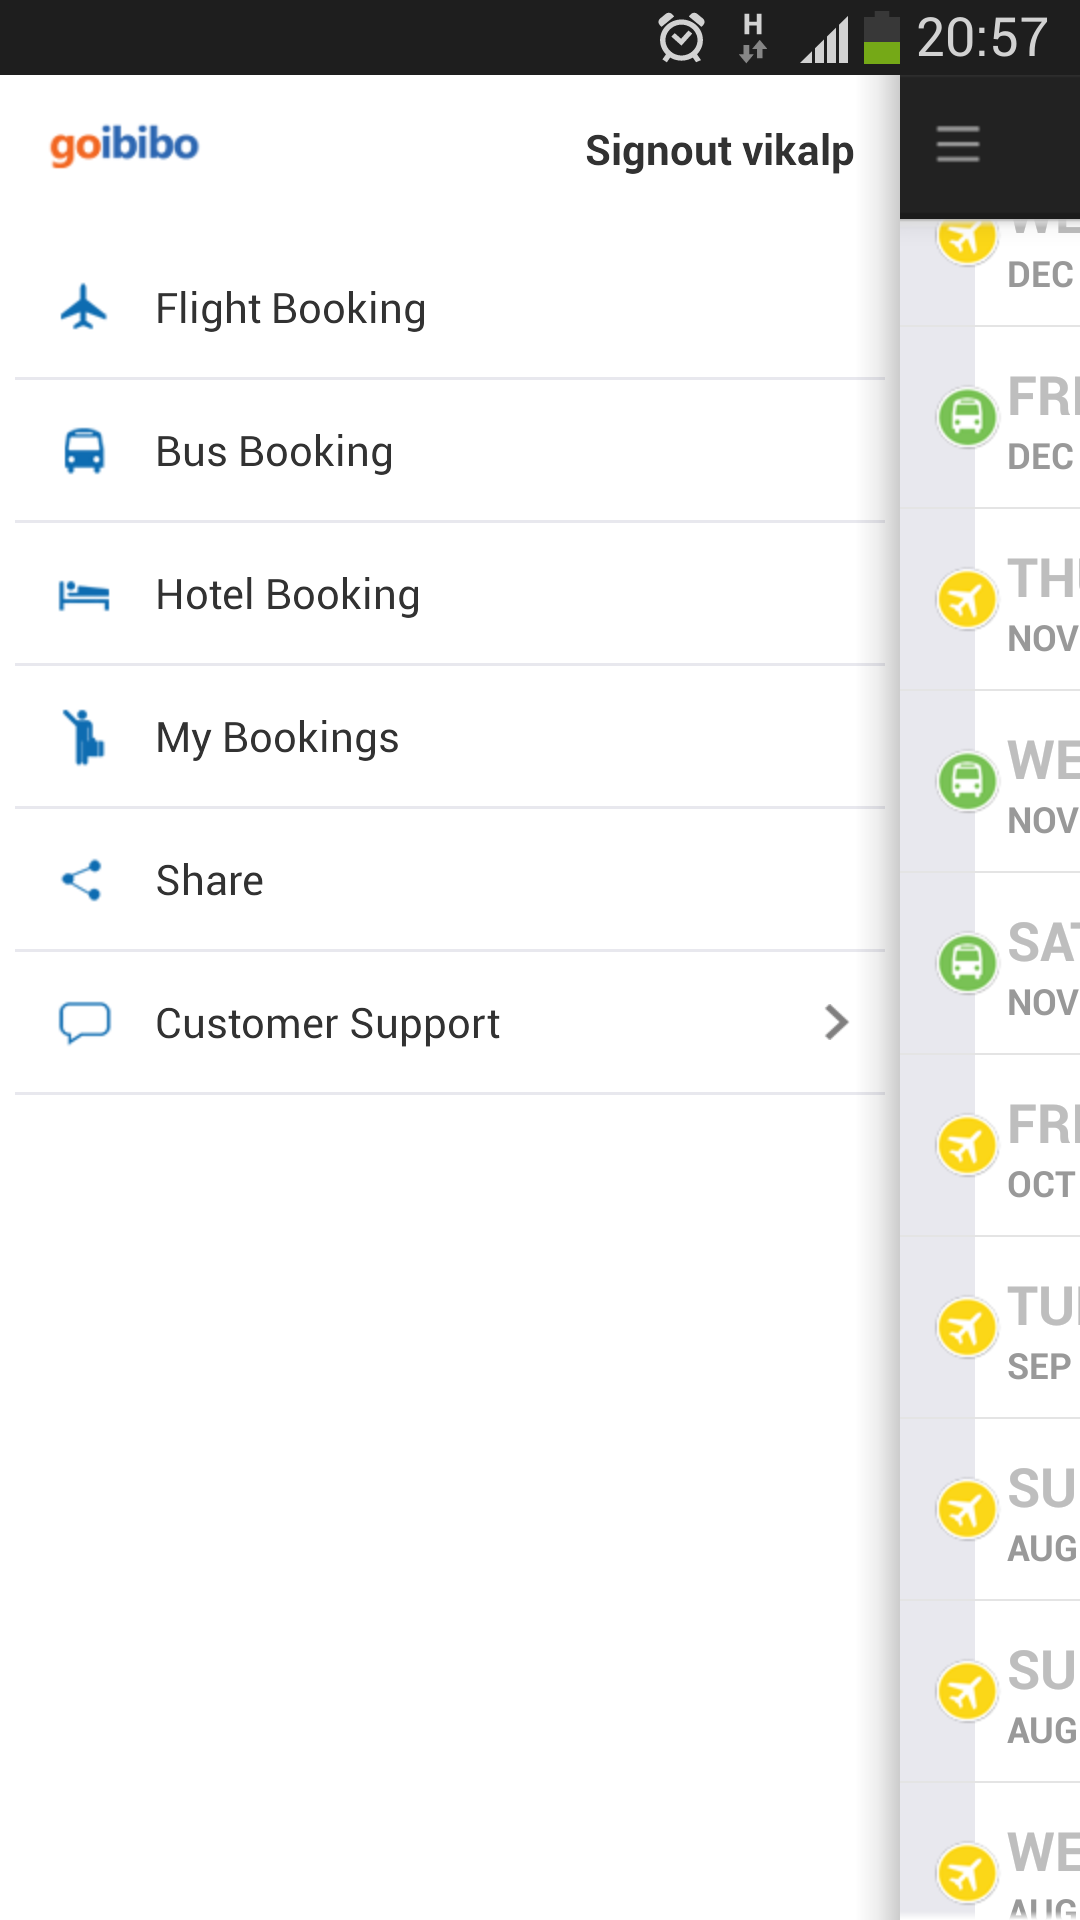Tap the share icon in the menu

click(x=82, y=880)
